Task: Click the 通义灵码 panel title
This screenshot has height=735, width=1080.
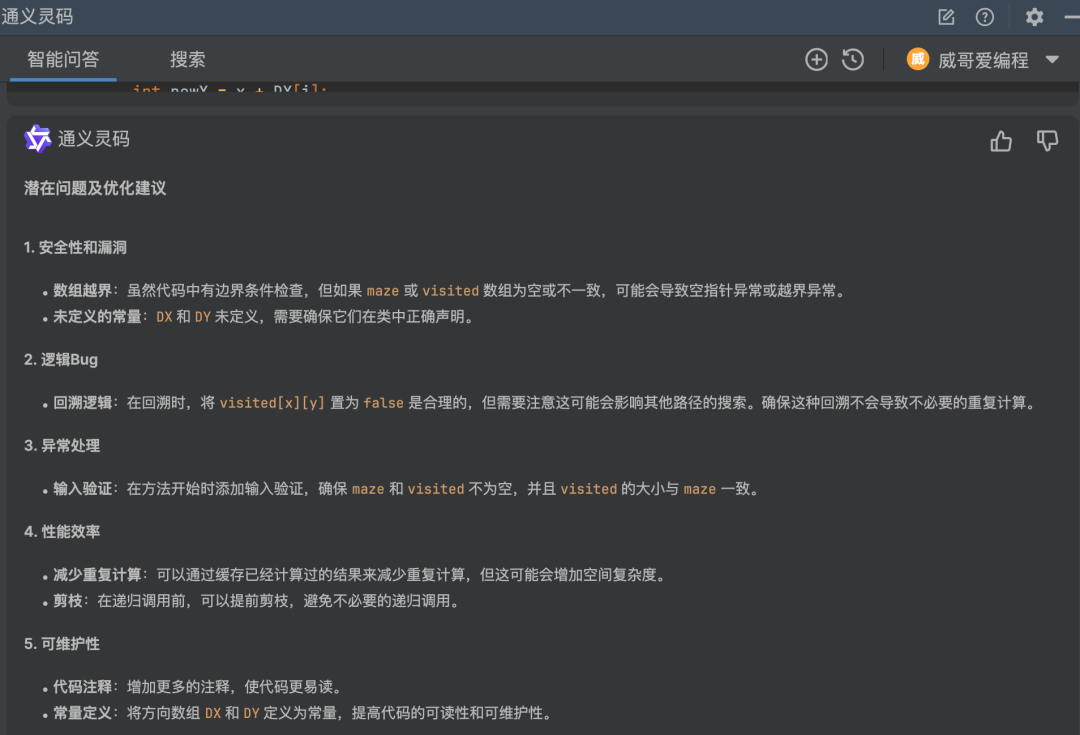Action: pos(37,17)
